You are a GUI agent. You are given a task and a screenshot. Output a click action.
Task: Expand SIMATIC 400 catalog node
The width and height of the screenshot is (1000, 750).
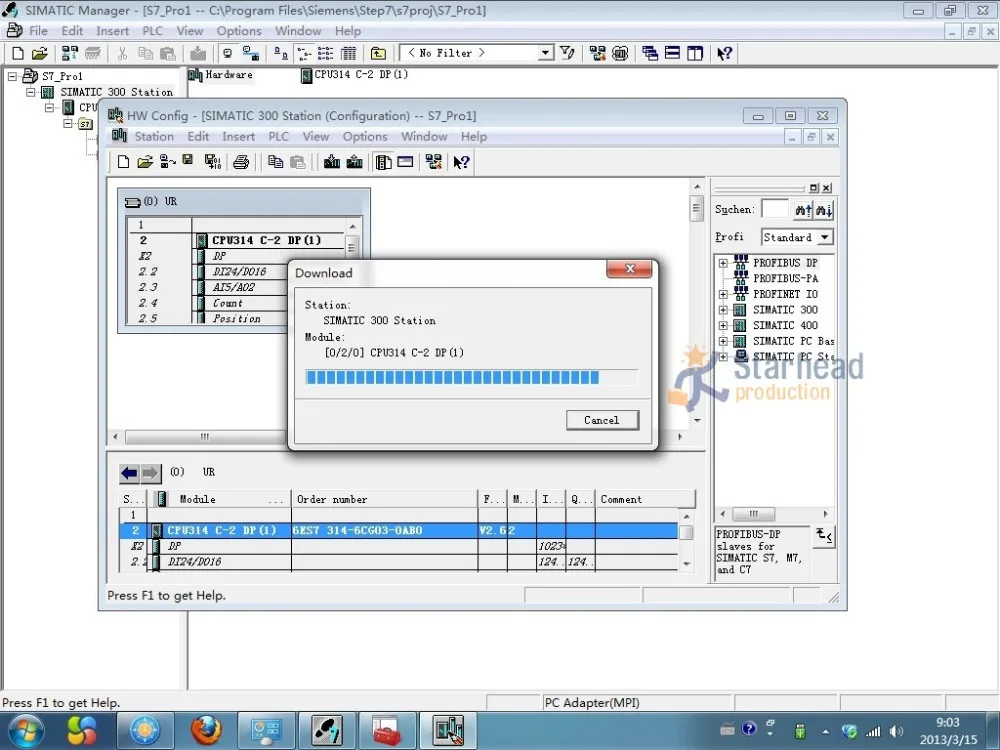tap(723, 325)
